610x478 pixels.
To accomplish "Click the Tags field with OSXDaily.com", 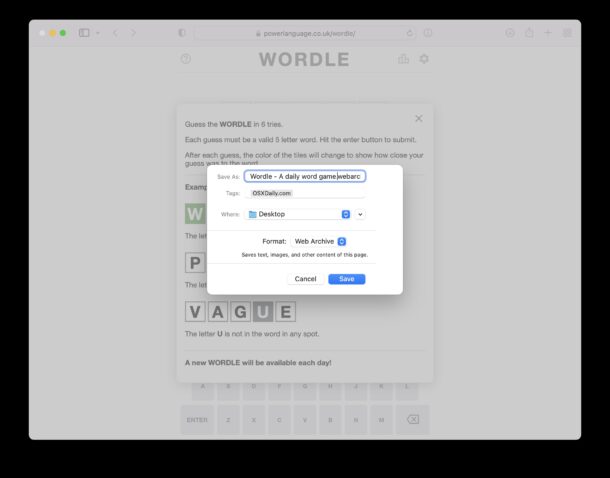I will coord(306,193).
